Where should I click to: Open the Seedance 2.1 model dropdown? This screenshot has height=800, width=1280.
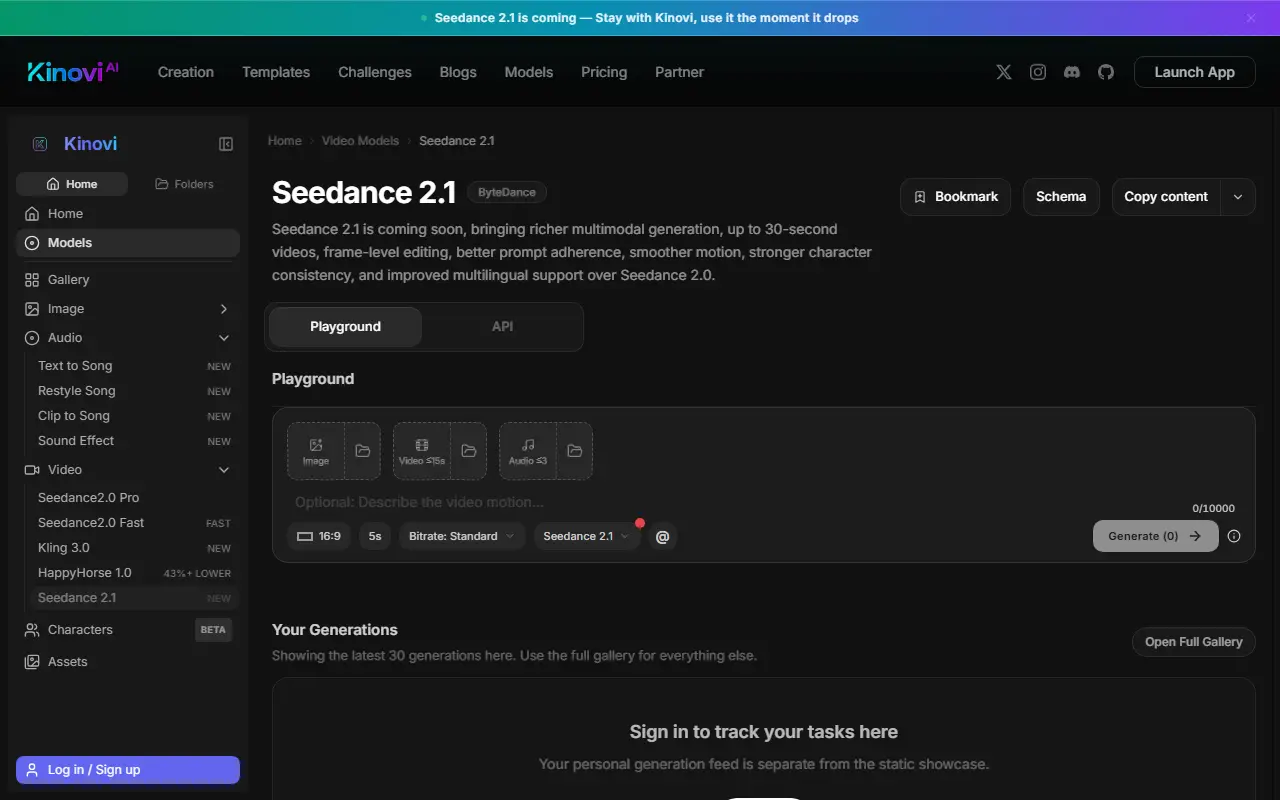coord(587,536)
